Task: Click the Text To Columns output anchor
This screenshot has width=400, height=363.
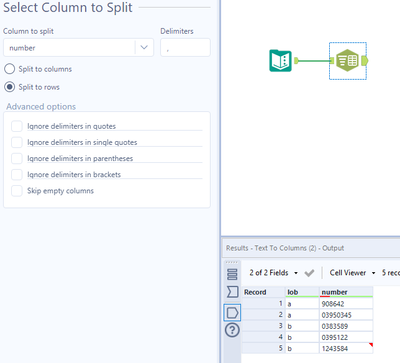Action: pos(365,61)
